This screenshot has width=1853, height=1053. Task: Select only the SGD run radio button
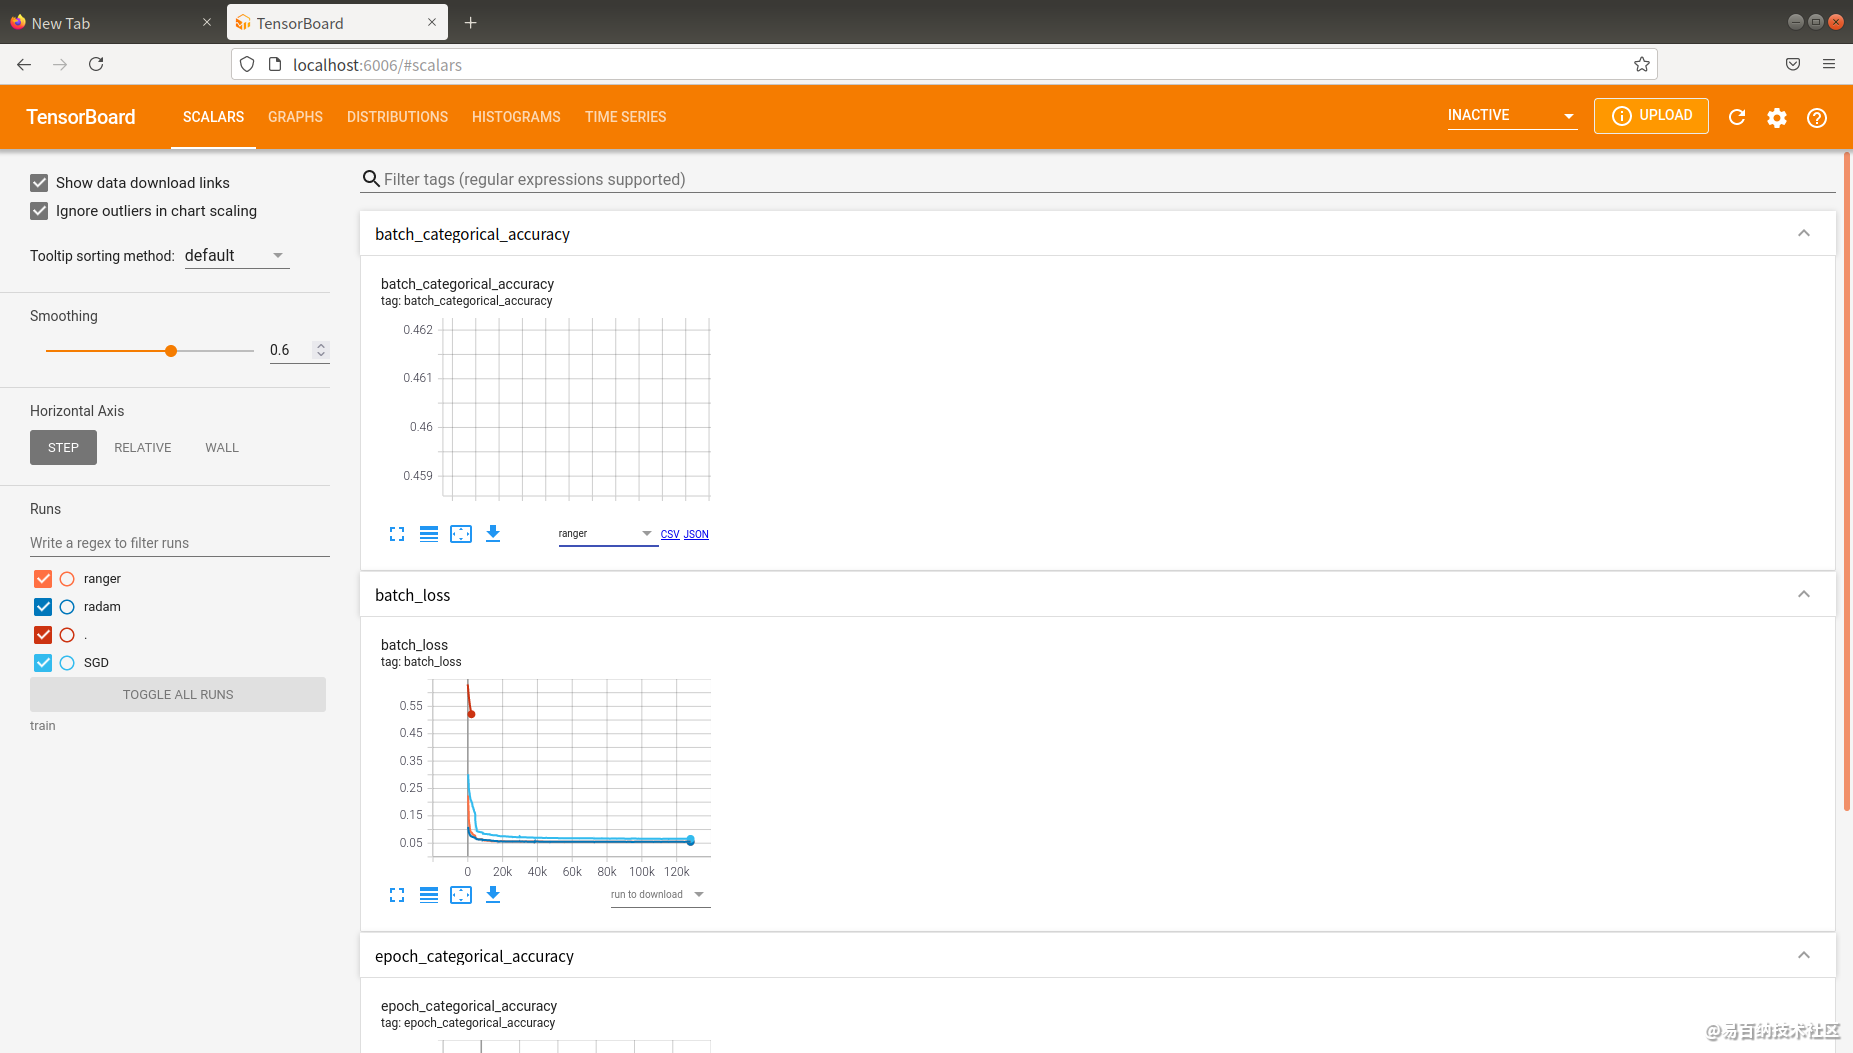pyautogui.click(x=67, y=663)
